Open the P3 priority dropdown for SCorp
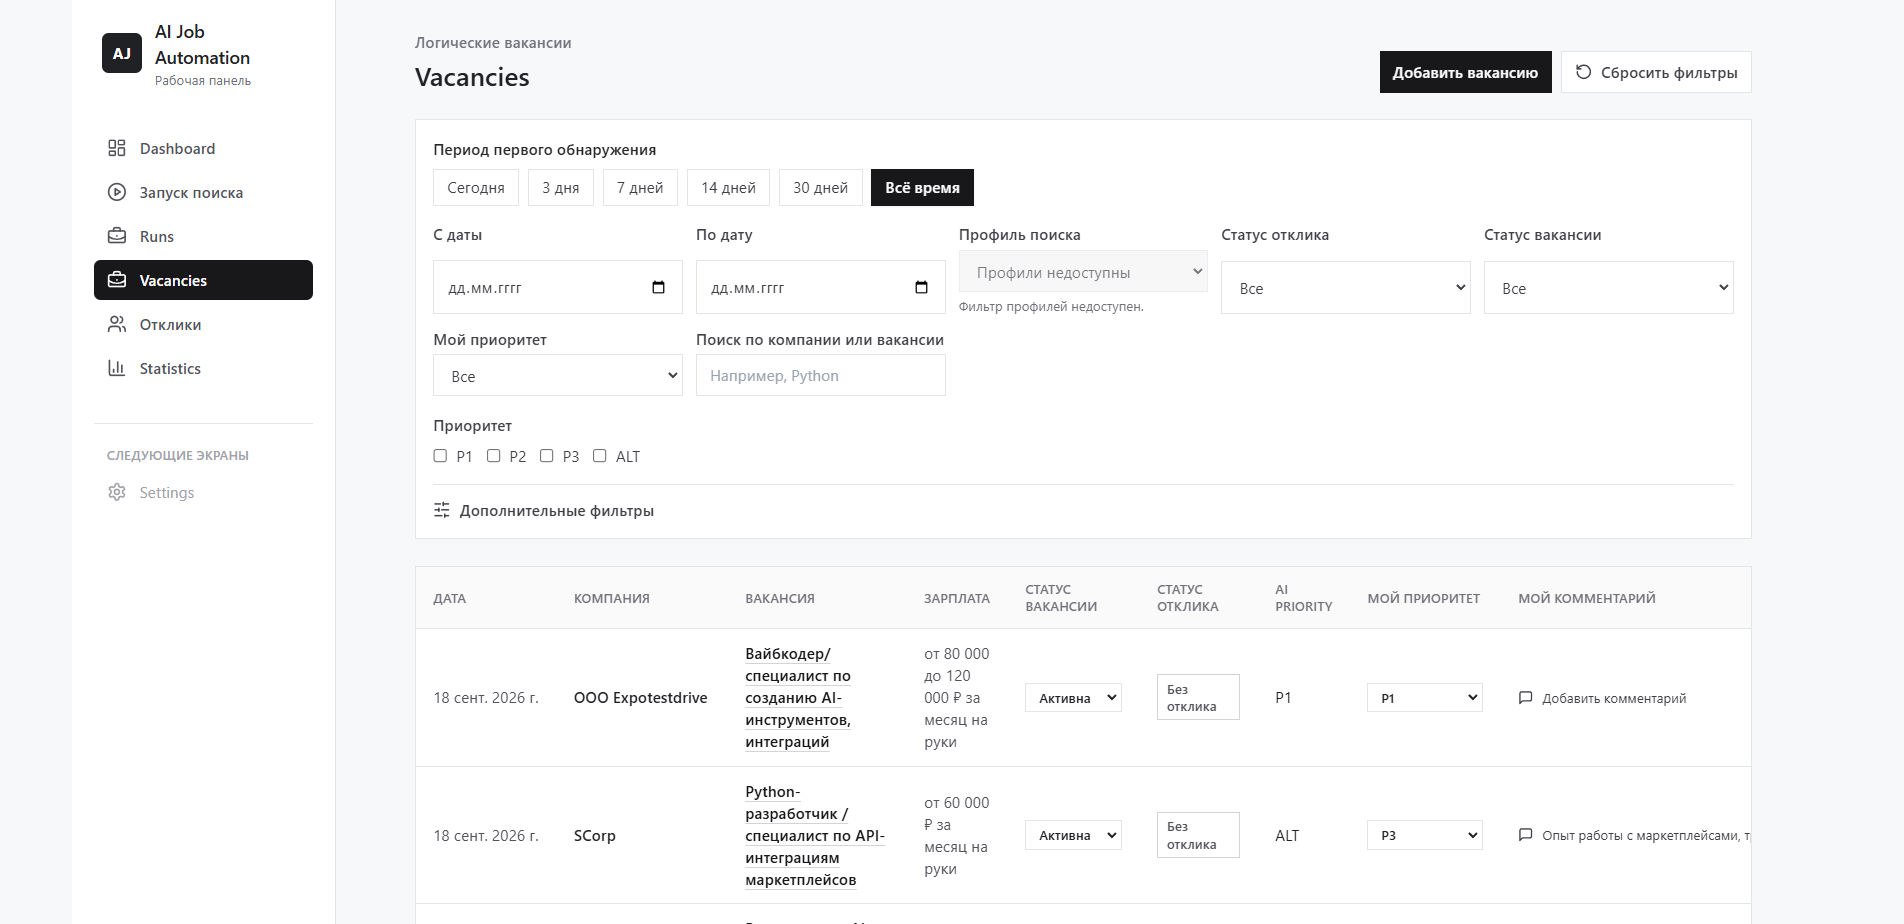This screenshot has height=924, width=1904. [1425, 835]
